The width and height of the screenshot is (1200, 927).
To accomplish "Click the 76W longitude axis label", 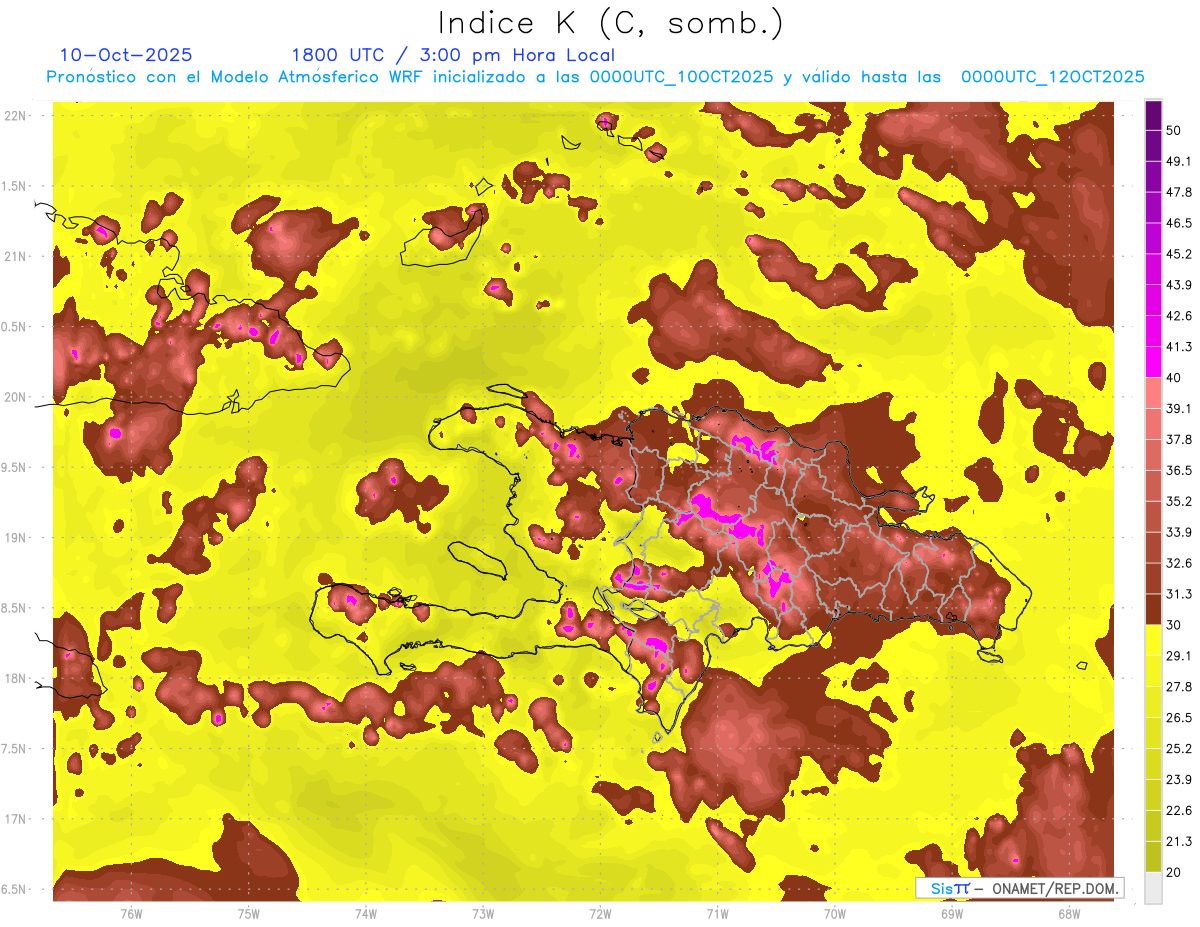I will point(131,913).
